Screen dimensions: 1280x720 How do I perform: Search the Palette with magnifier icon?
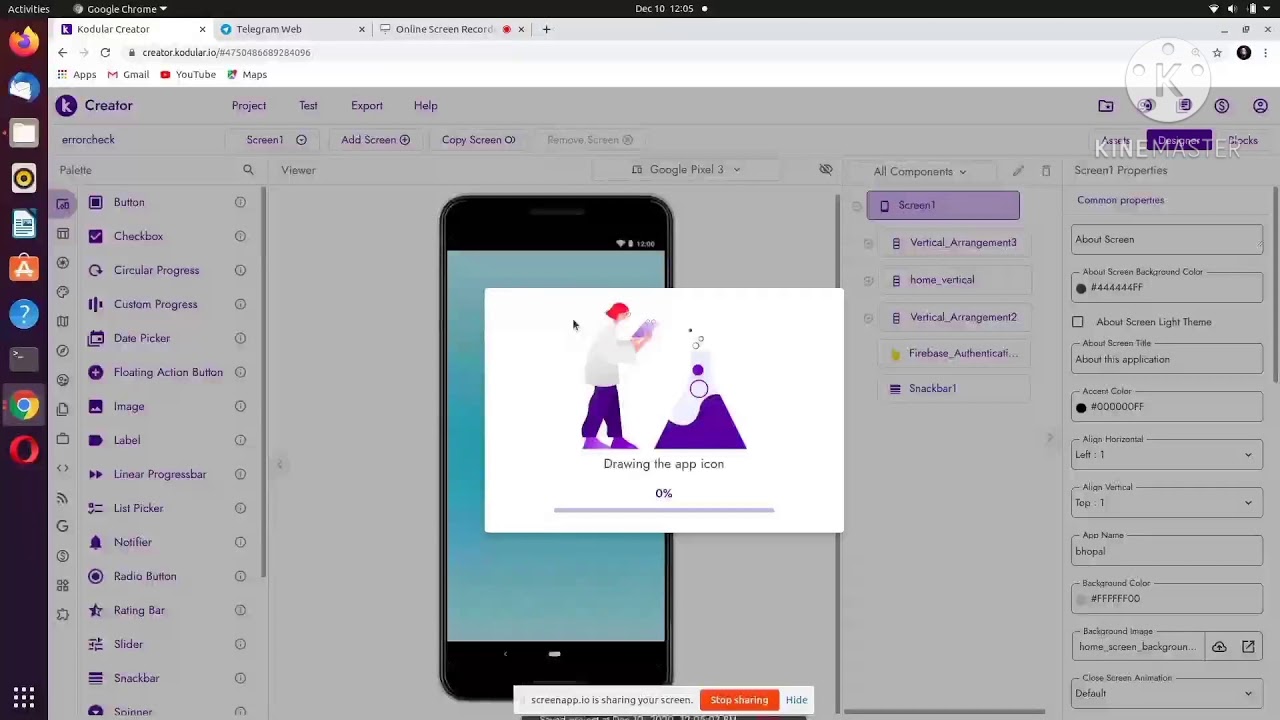[248, 170]
